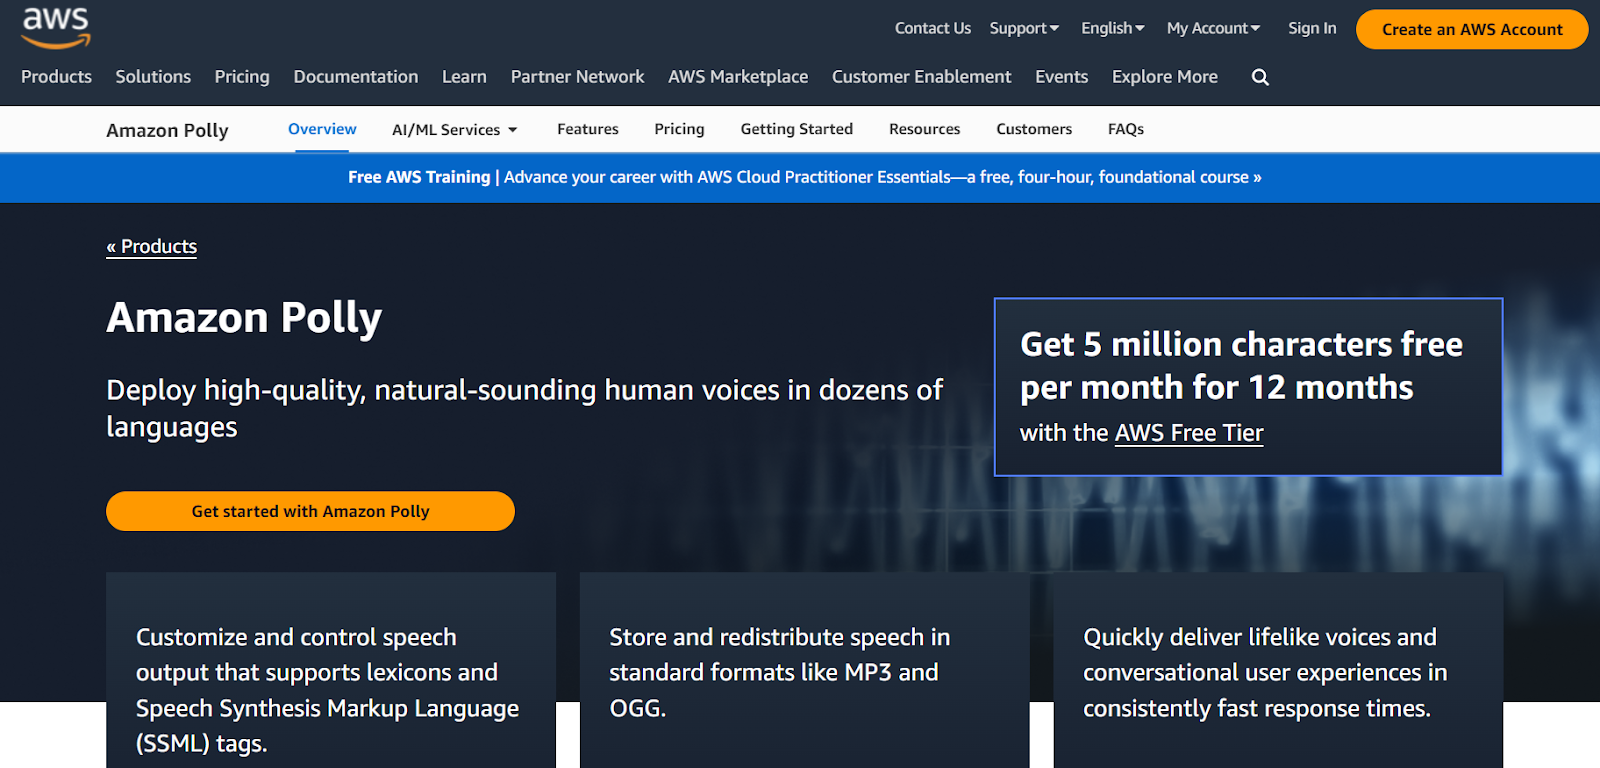Open the search magnifier icon
This screenshot has height=768, width=1600.
click(1260, 77)
